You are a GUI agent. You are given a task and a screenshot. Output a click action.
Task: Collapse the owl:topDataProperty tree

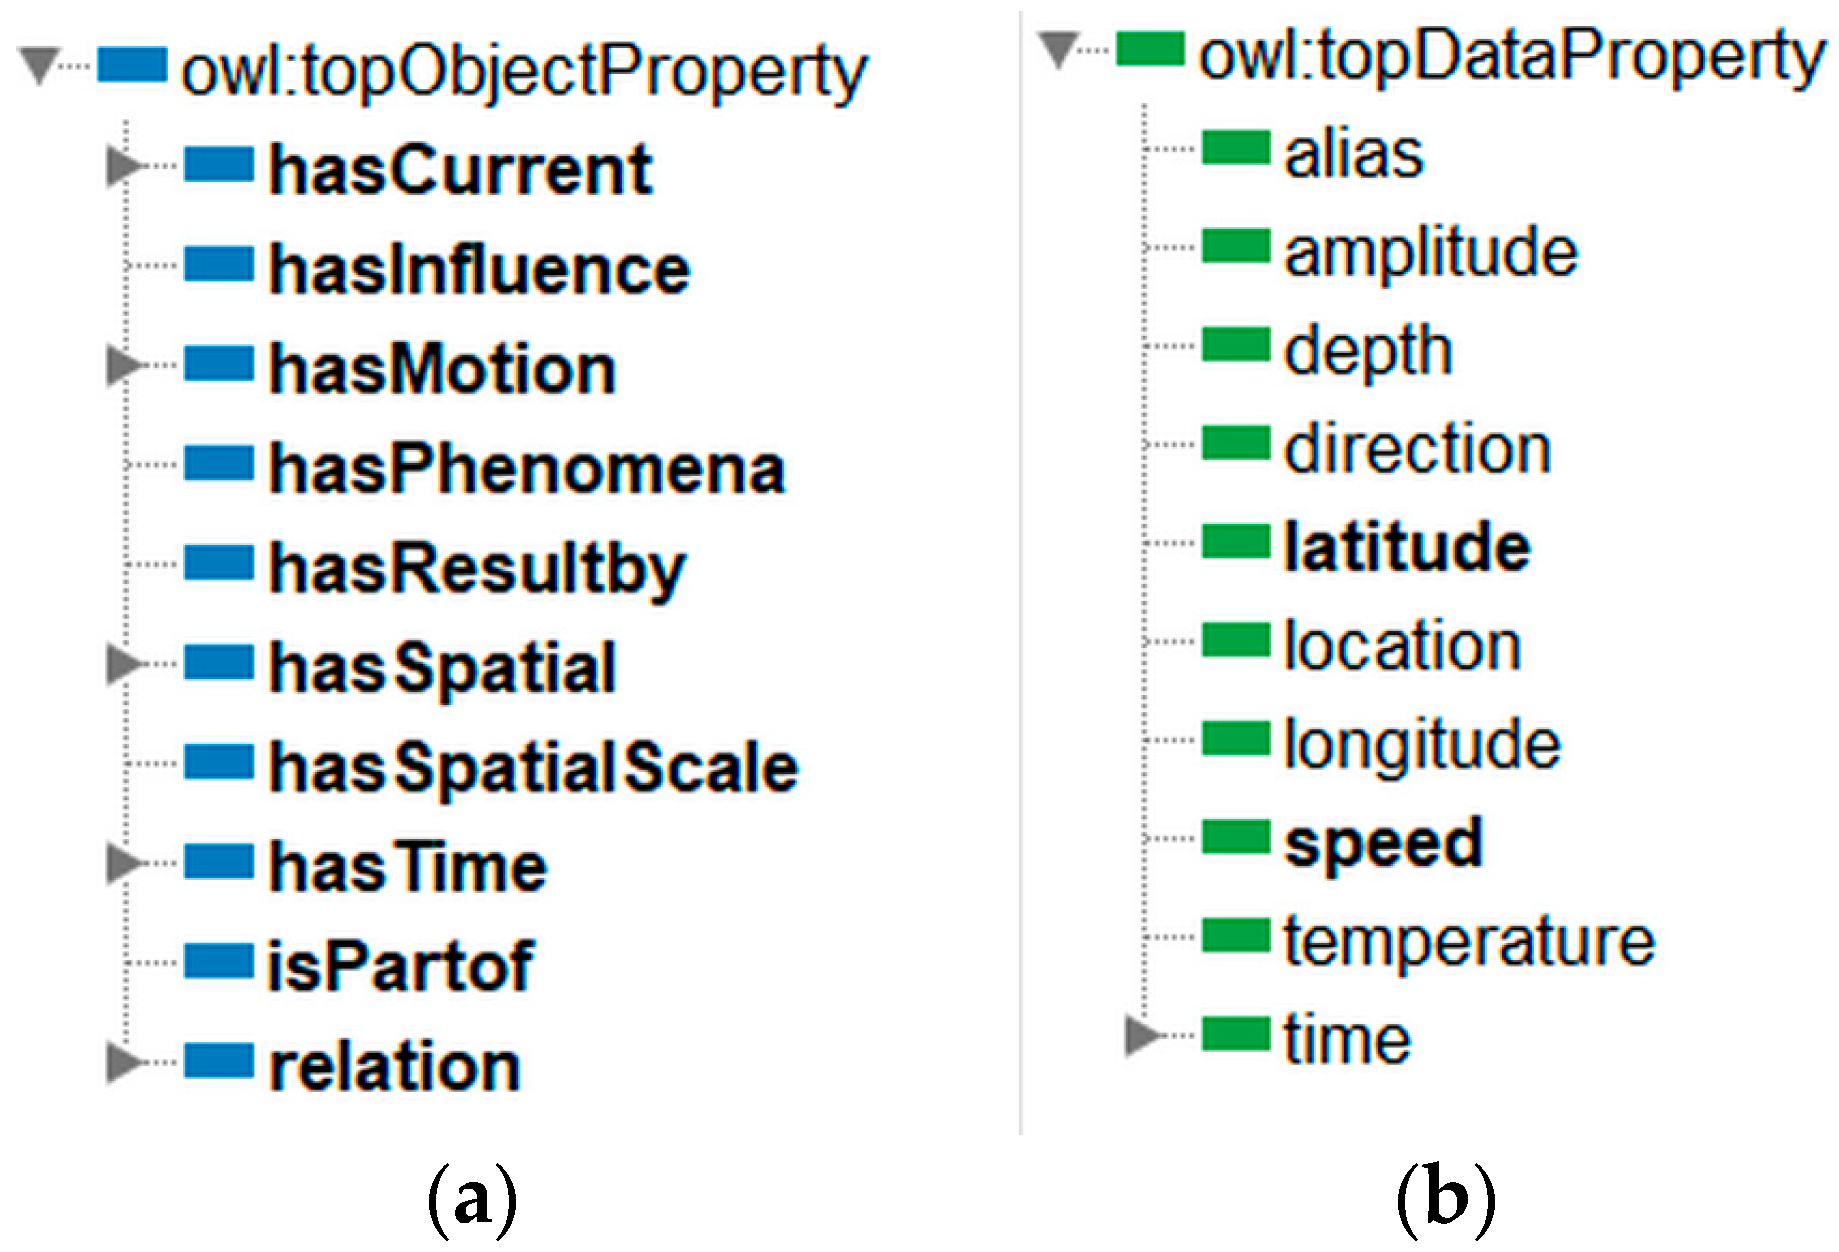point(1057,49)
